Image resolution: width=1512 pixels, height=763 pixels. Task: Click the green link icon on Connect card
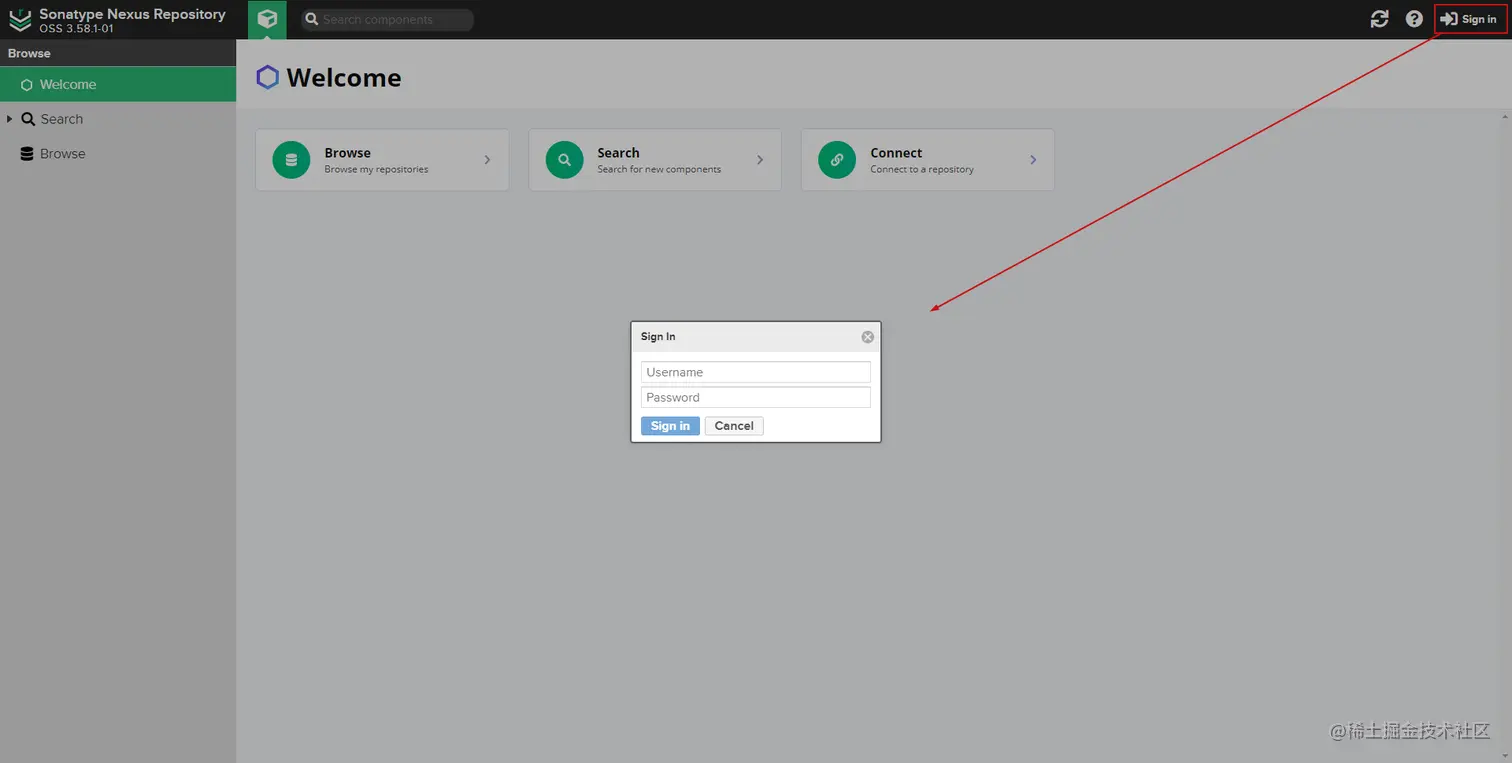837,160
